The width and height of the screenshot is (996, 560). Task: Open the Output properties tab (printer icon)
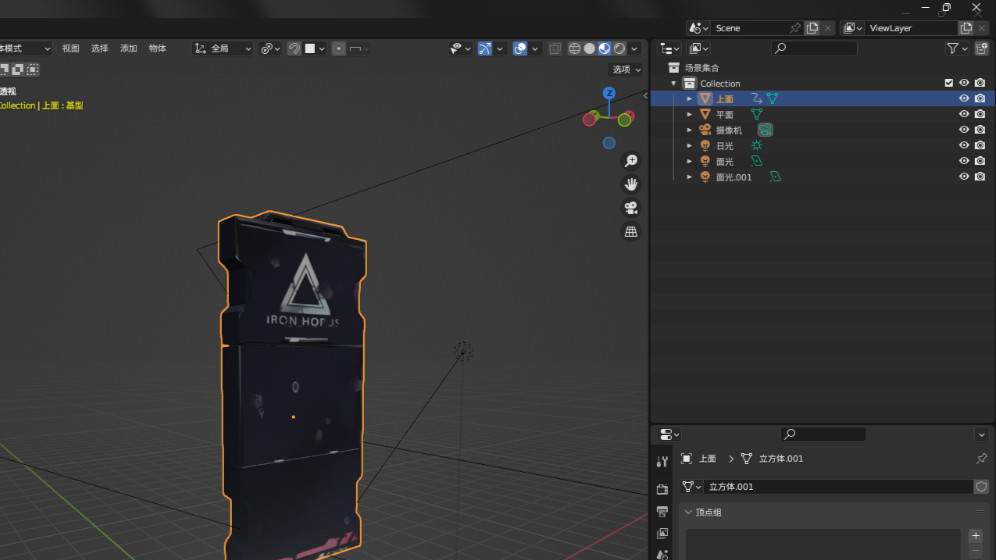pos(662,512)
